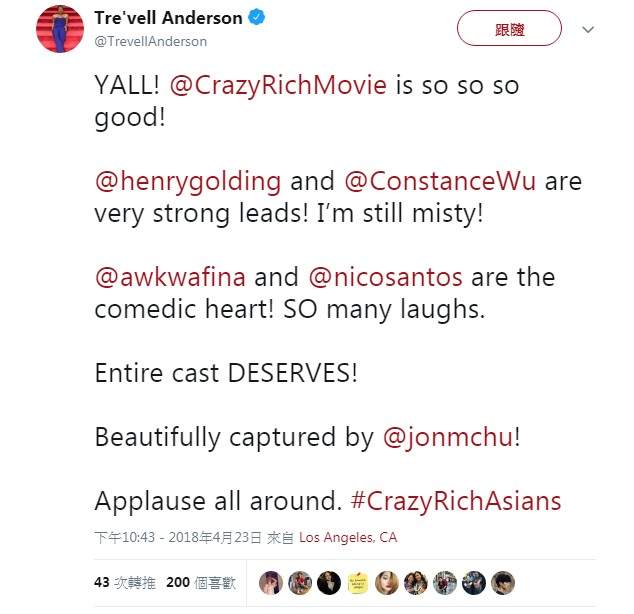Click Tre'vell Anderson's profile avatar
This screenshot has height=614, width=634.
(59, 28)
